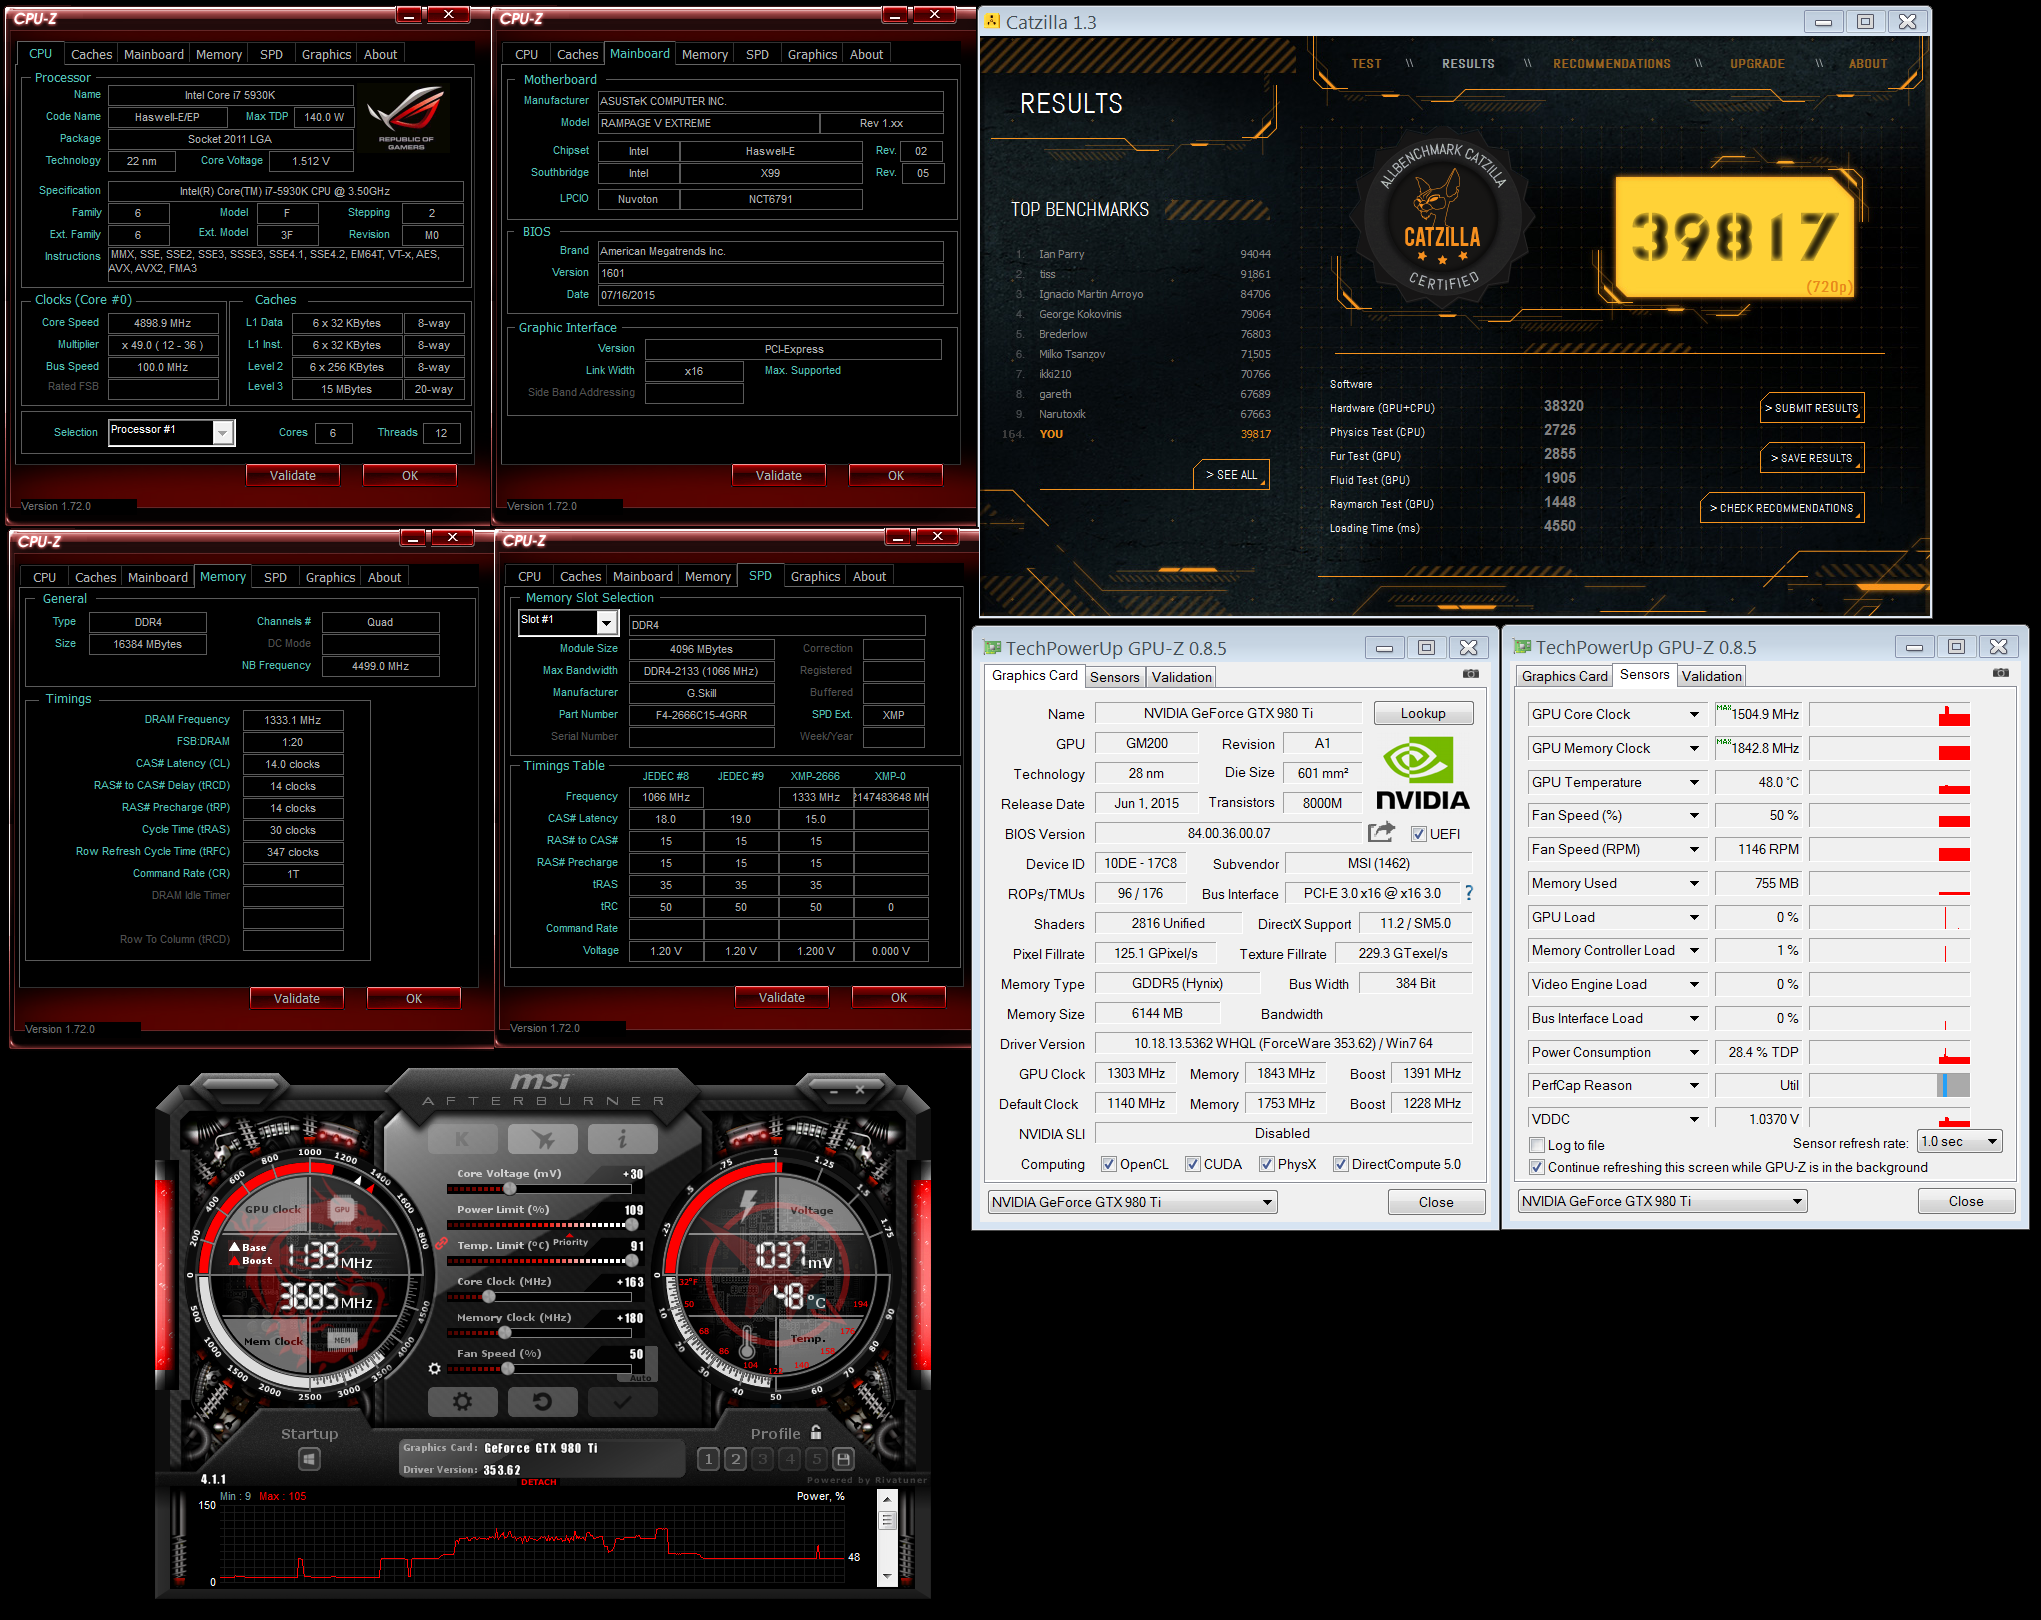The height and width of the screenshot is (1620, 2041).
Task: Open Afterburner settings with the large gear button
Action: pos(462,1402)
